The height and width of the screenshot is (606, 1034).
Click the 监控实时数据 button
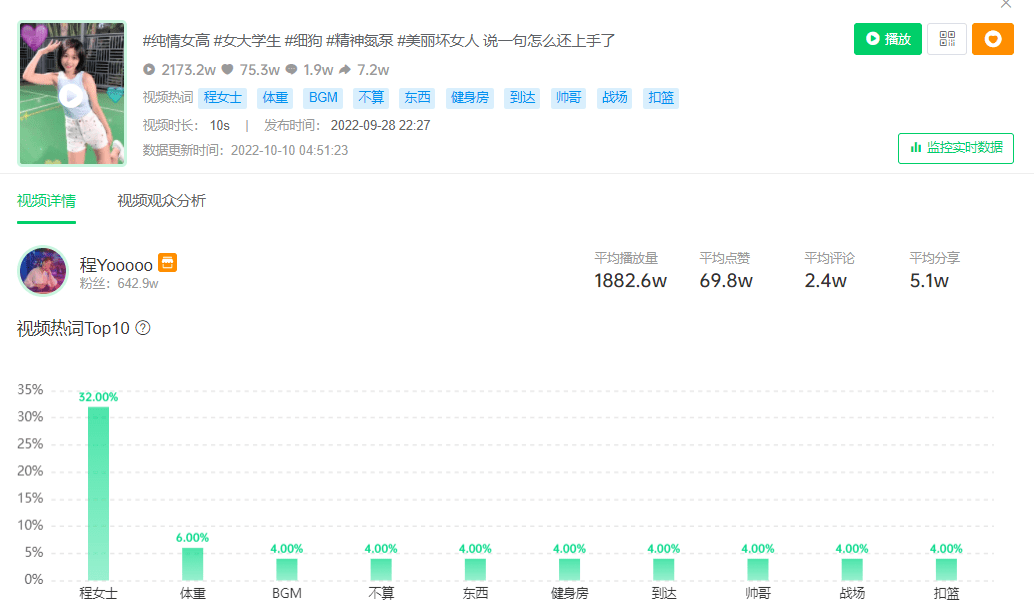tap(955, 148)
